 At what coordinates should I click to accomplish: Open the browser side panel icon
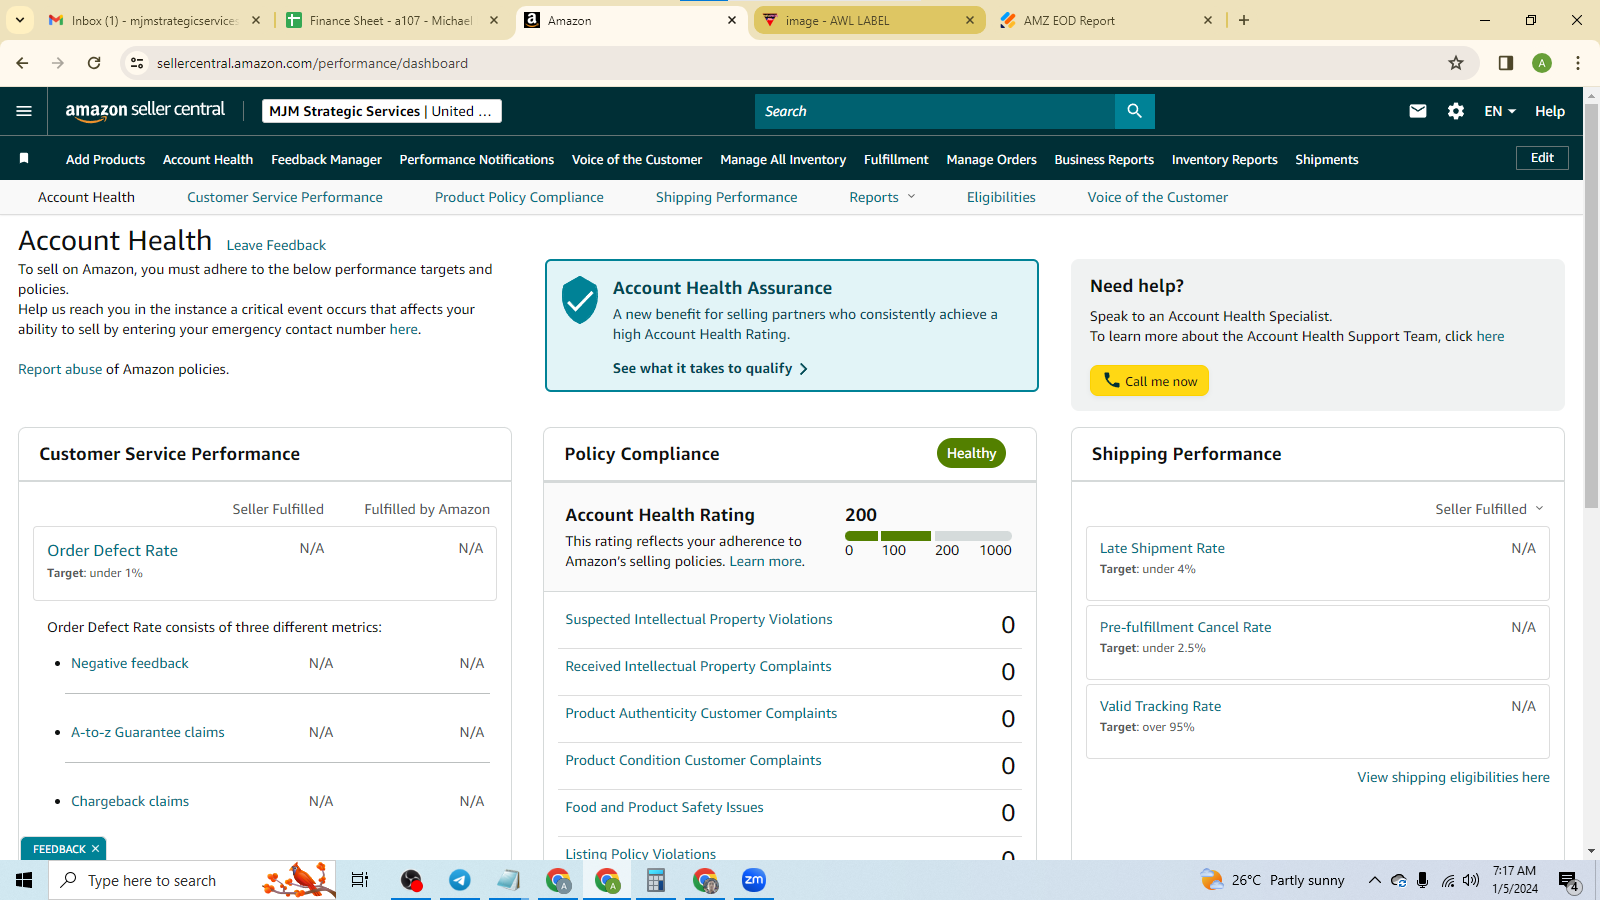(1506, 63)
